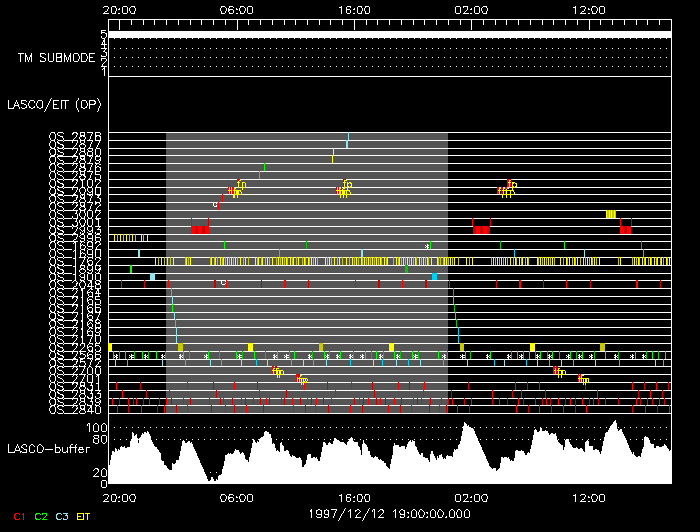Click the red block inside the gray region
This screenshot has width=700, height=532.
(x=201, y=229)
